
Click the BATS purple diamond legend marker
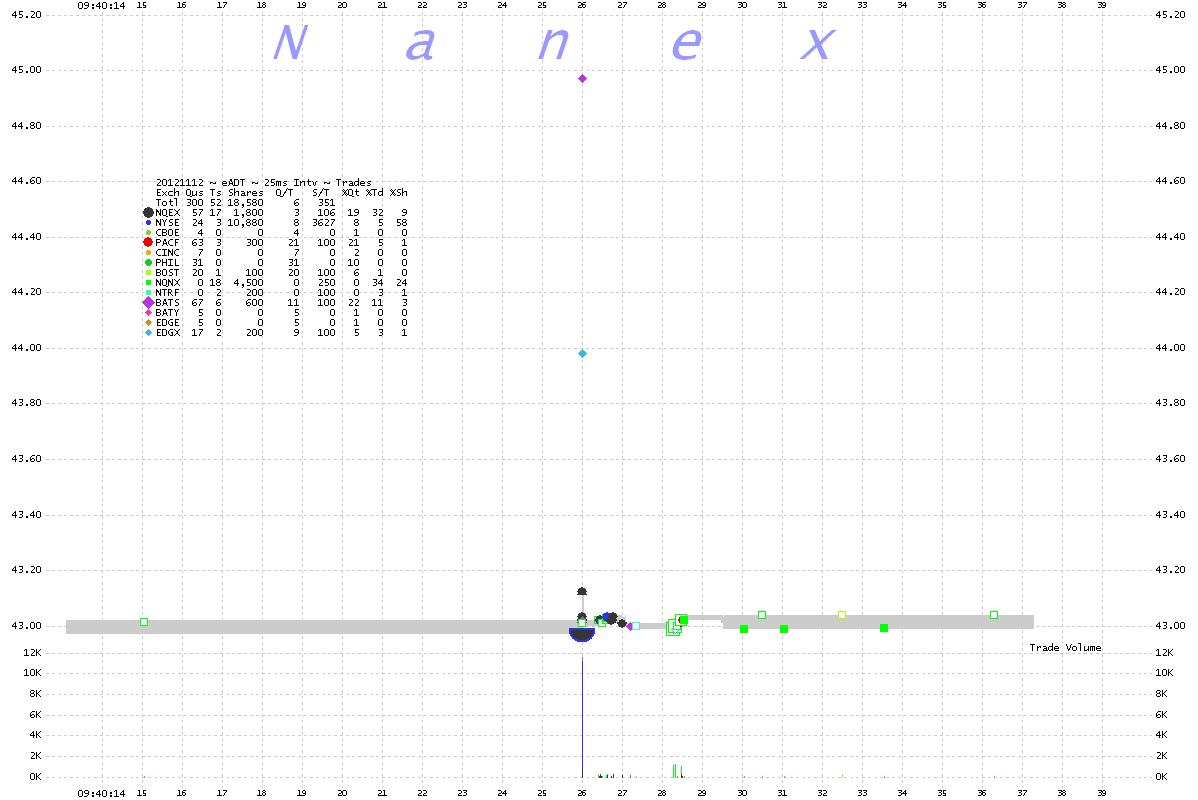[x=148, y=303]
